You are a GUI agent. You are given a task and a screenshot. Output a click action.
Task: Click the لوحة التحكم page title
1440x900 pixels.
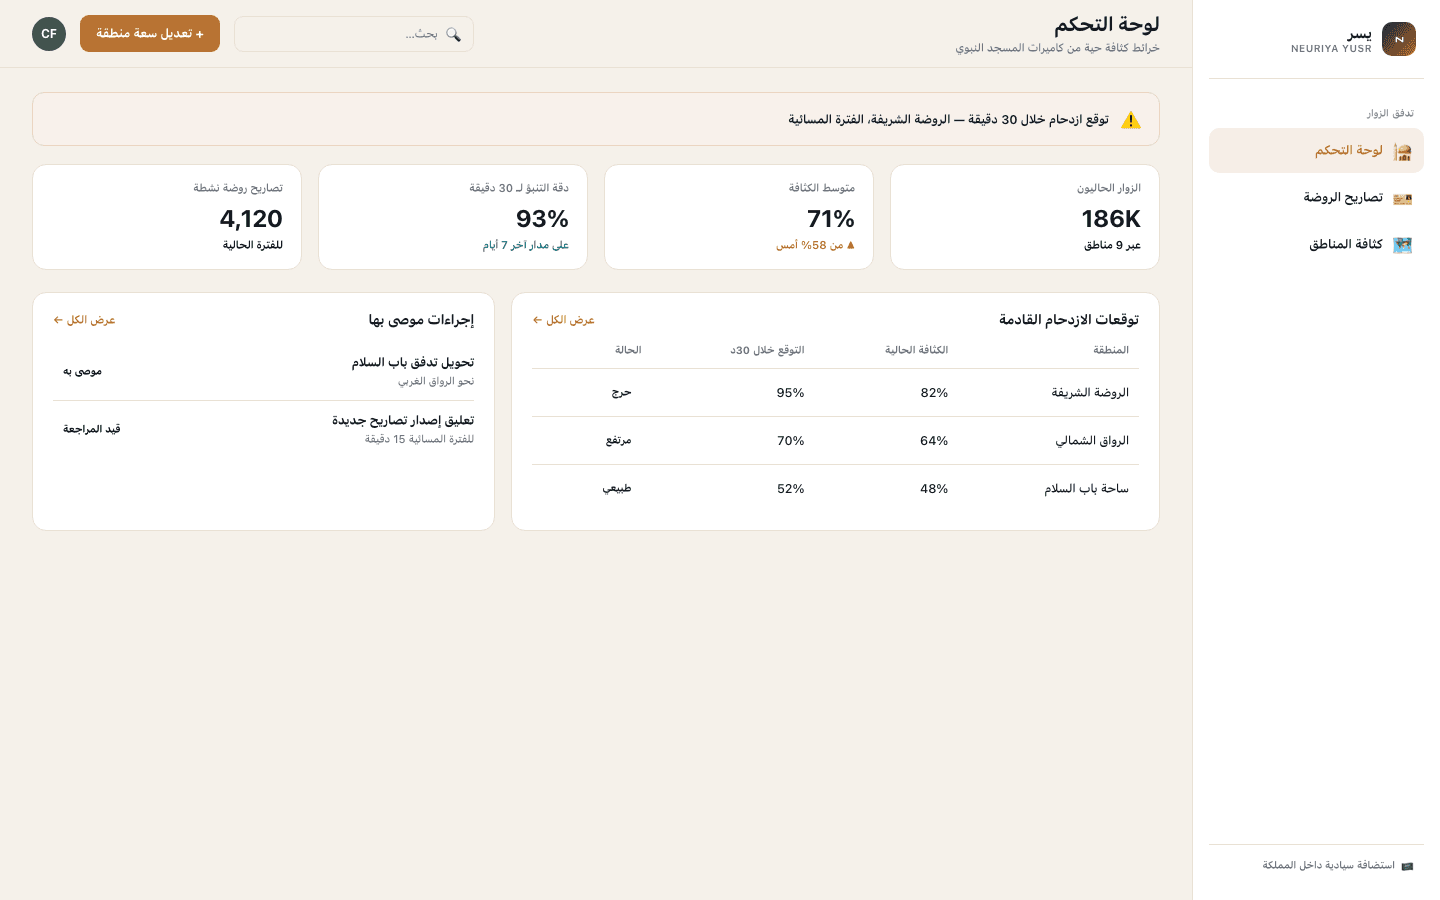click(1107, 24)
